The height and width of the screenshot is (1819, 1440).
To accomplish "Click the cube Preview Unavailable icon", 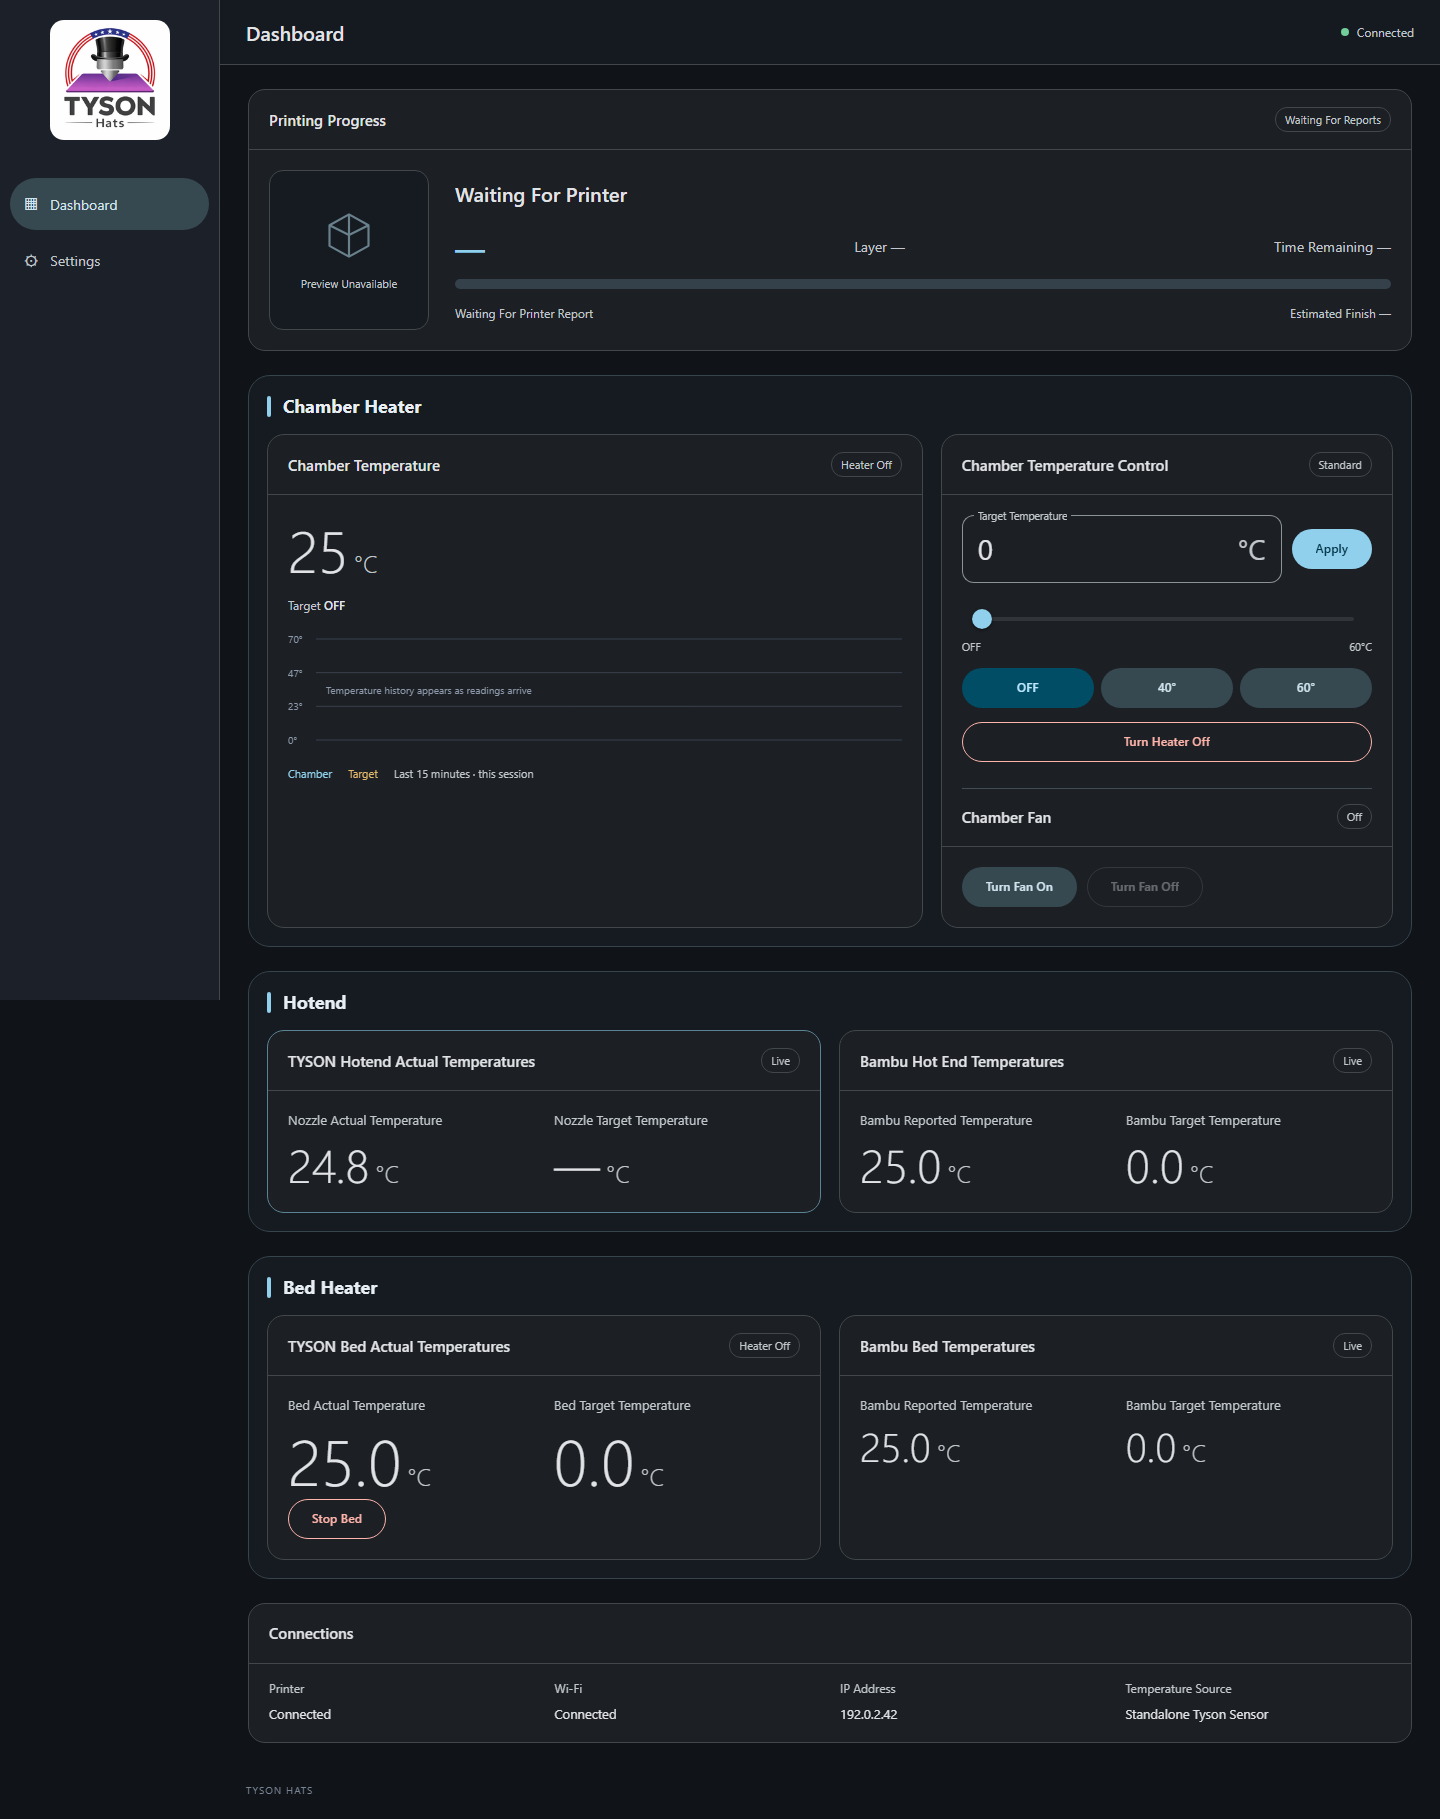I will (349, 236).
